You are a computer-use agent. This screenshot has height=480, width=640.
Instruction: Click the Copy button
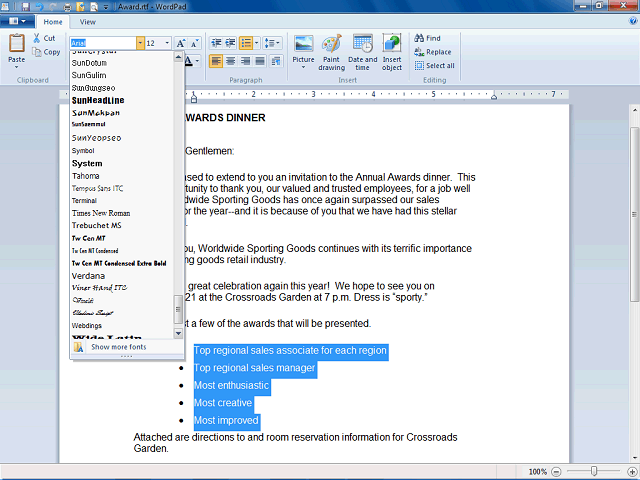point(47,52)
